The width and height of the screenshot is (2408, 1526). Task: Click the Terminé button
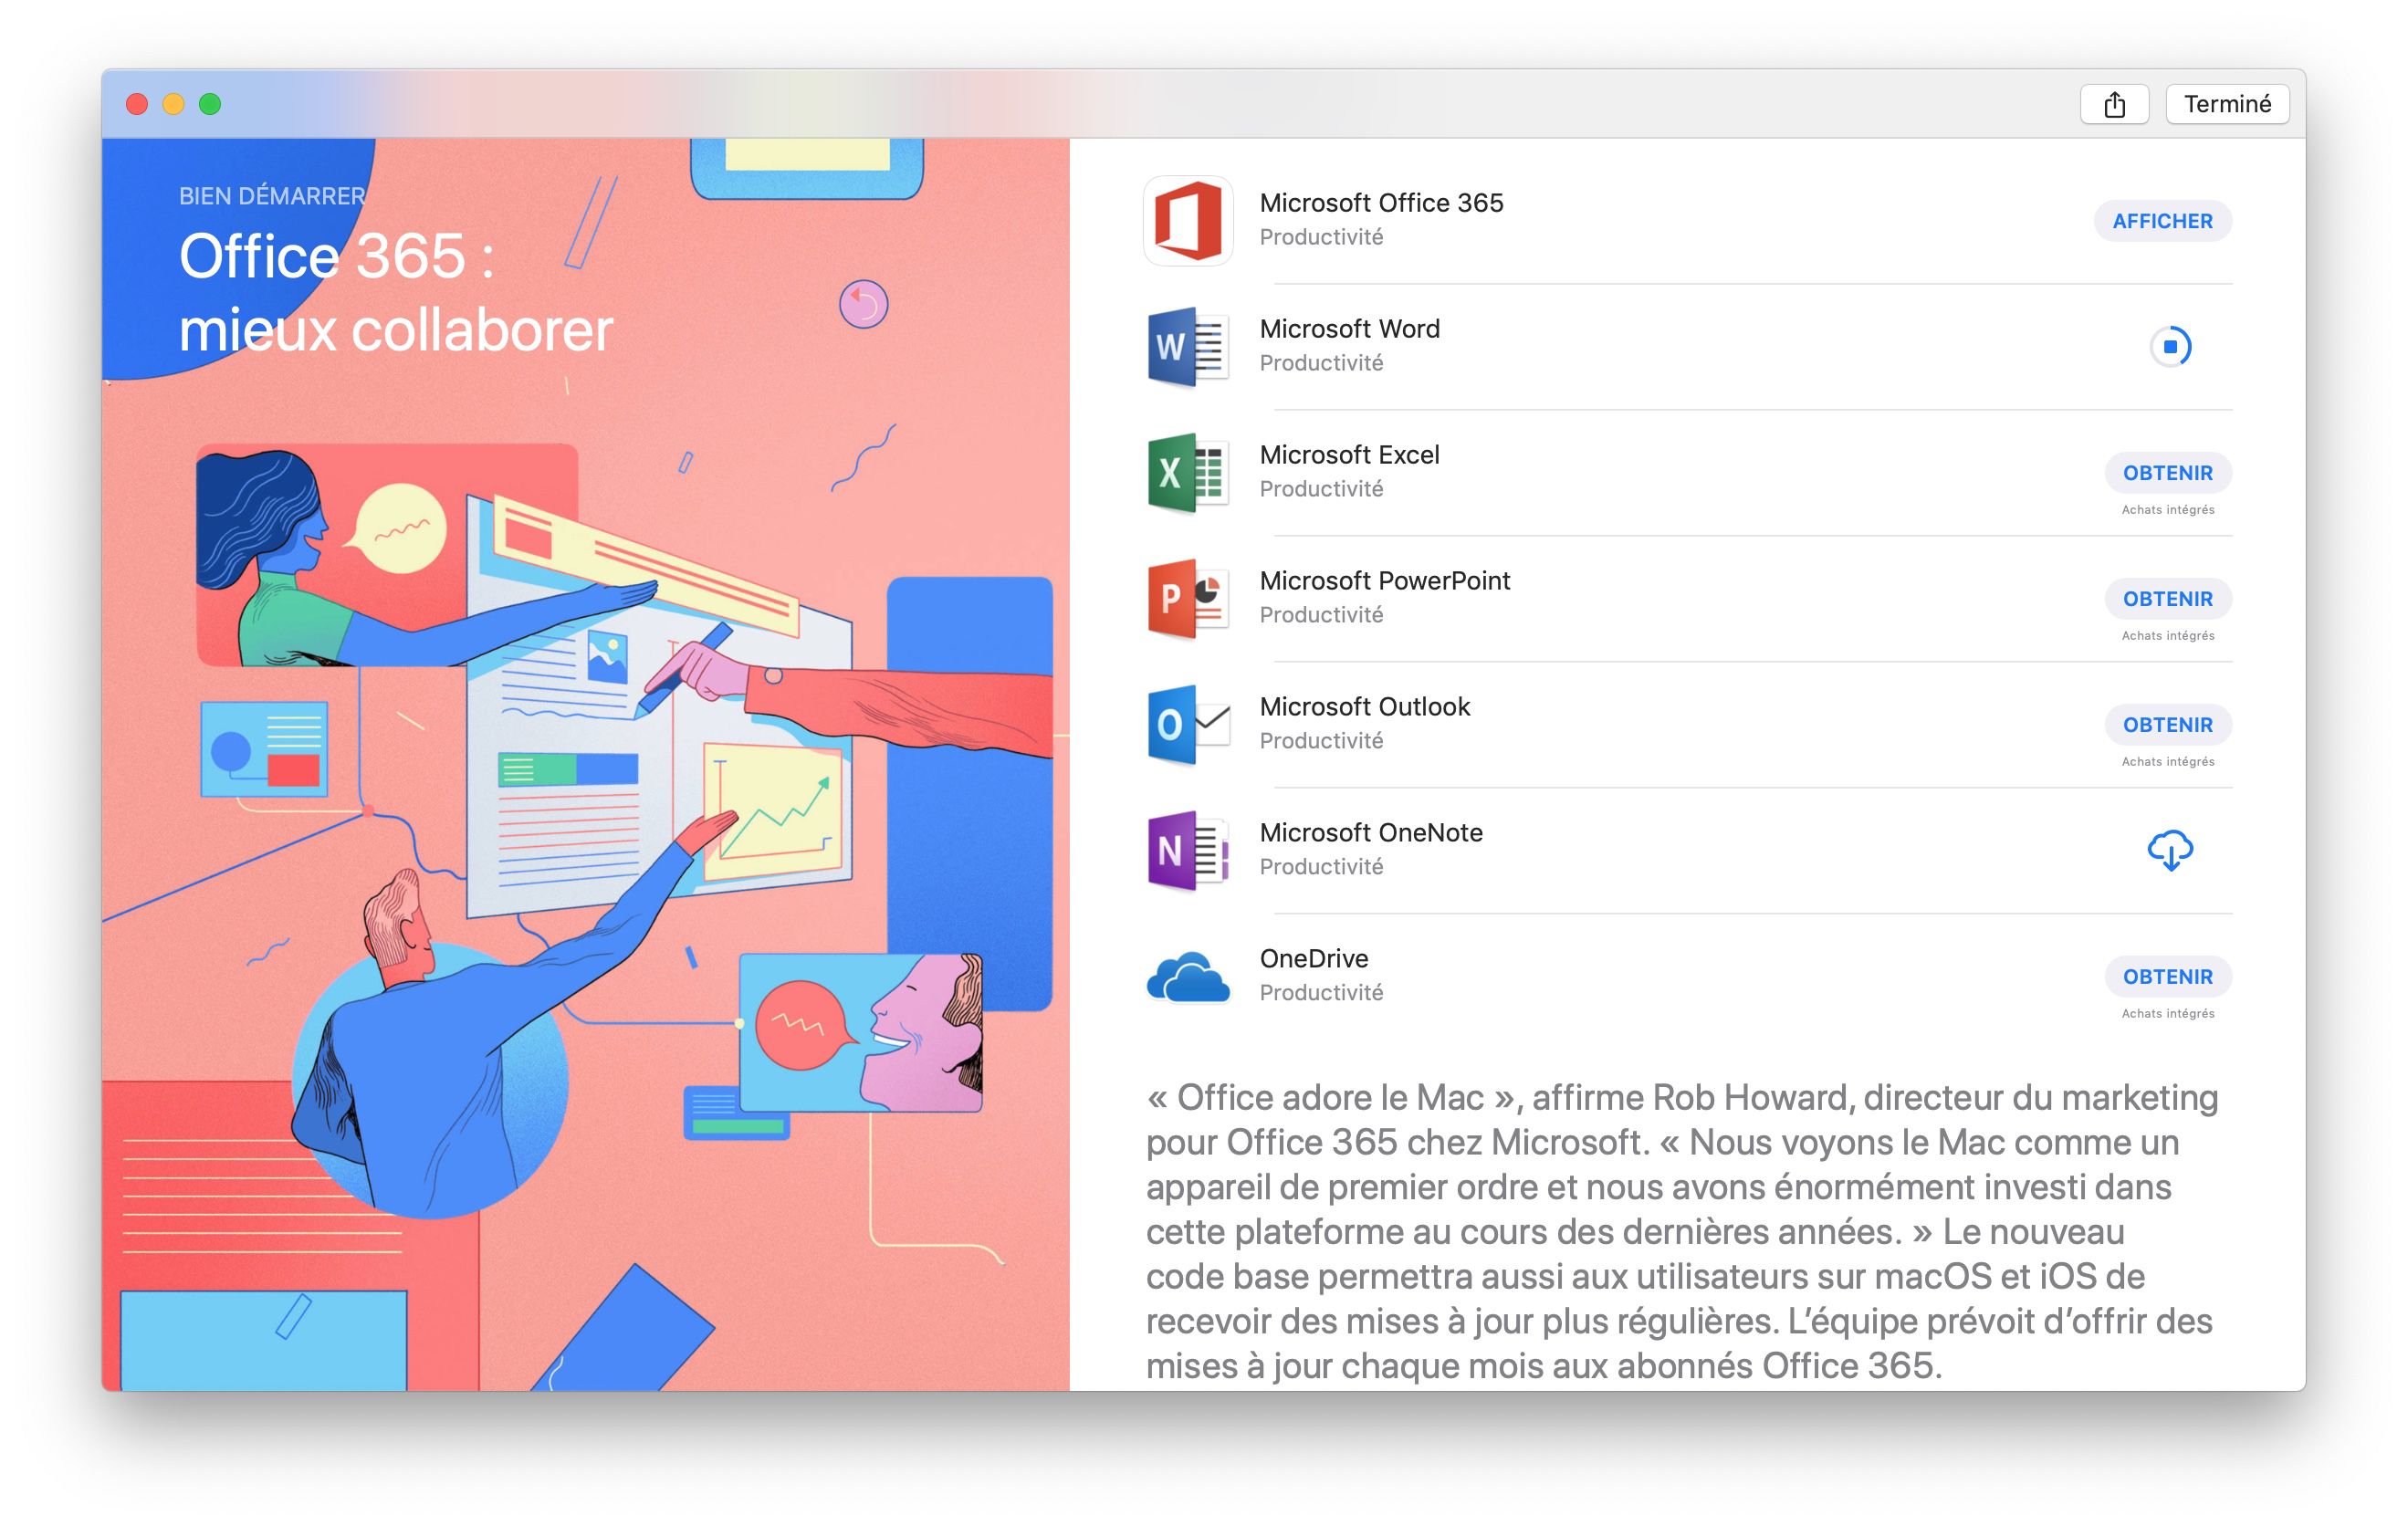coord(2227,104)
